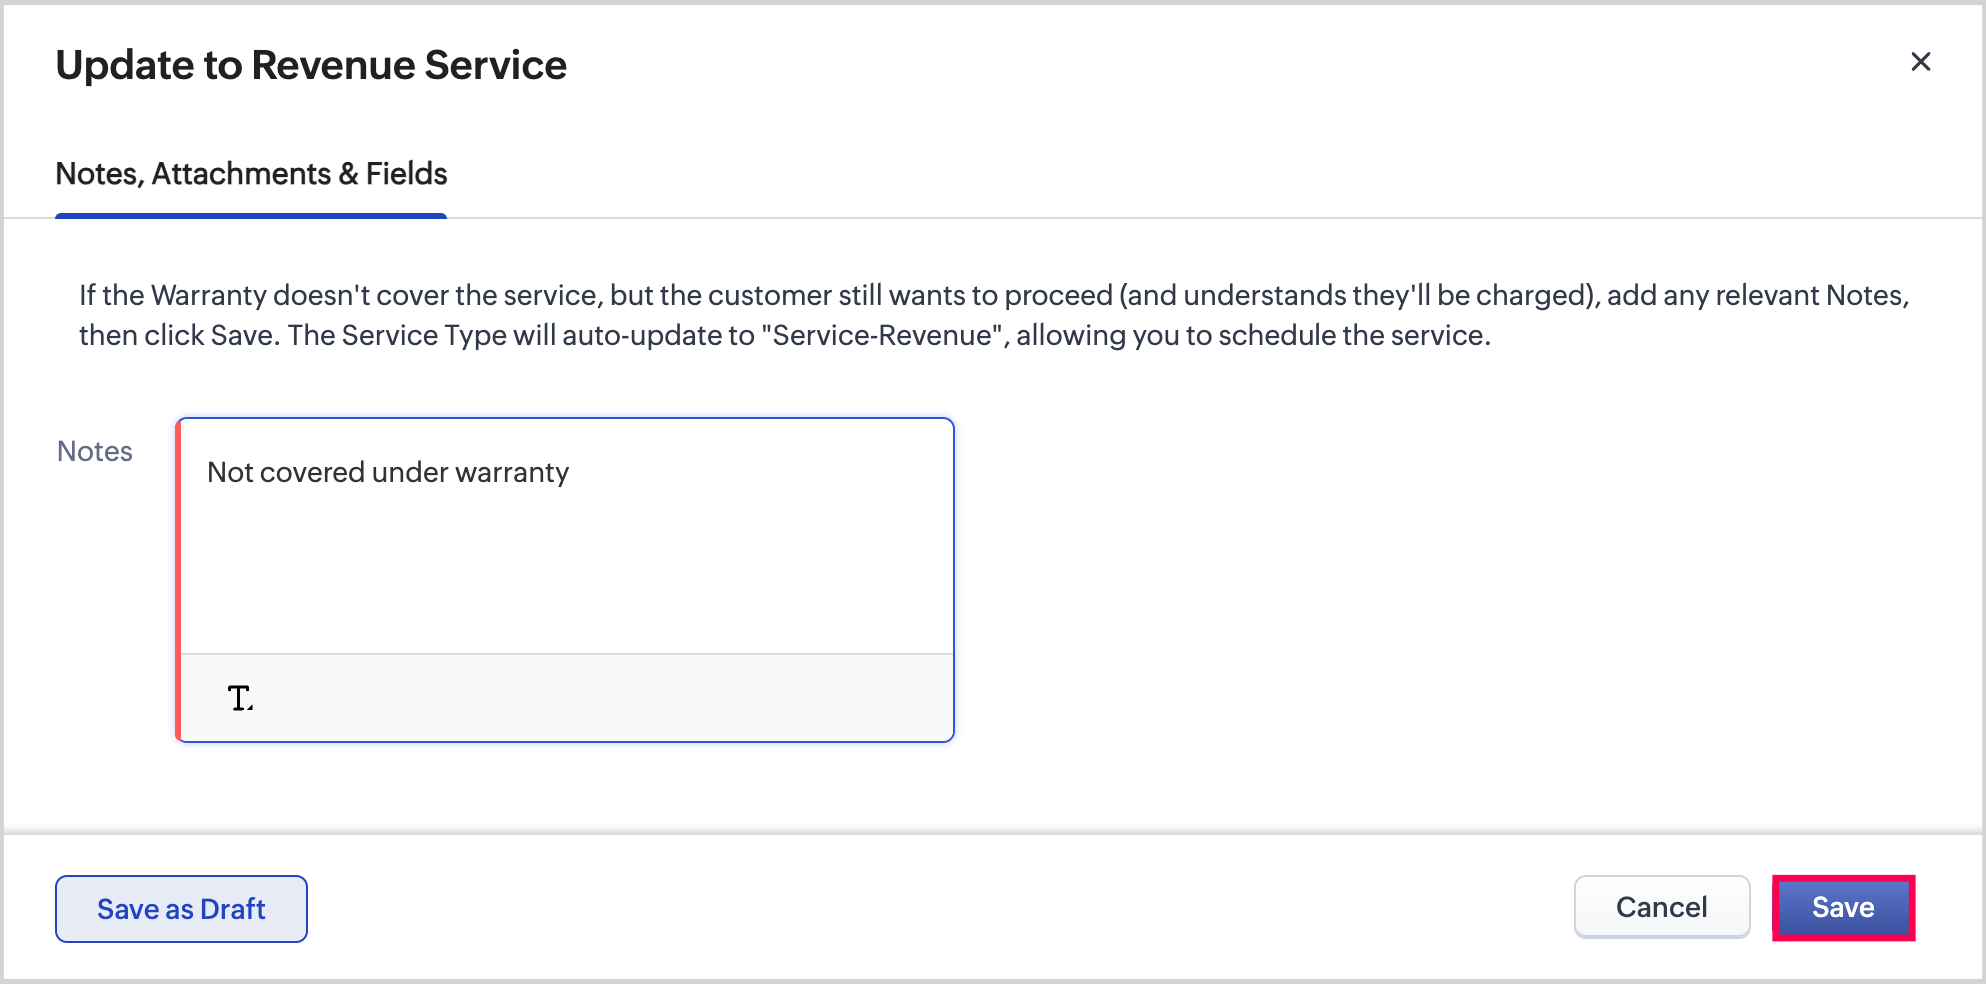
Task: Click the 'Not covered under warranty' note text
Action: 388,472
